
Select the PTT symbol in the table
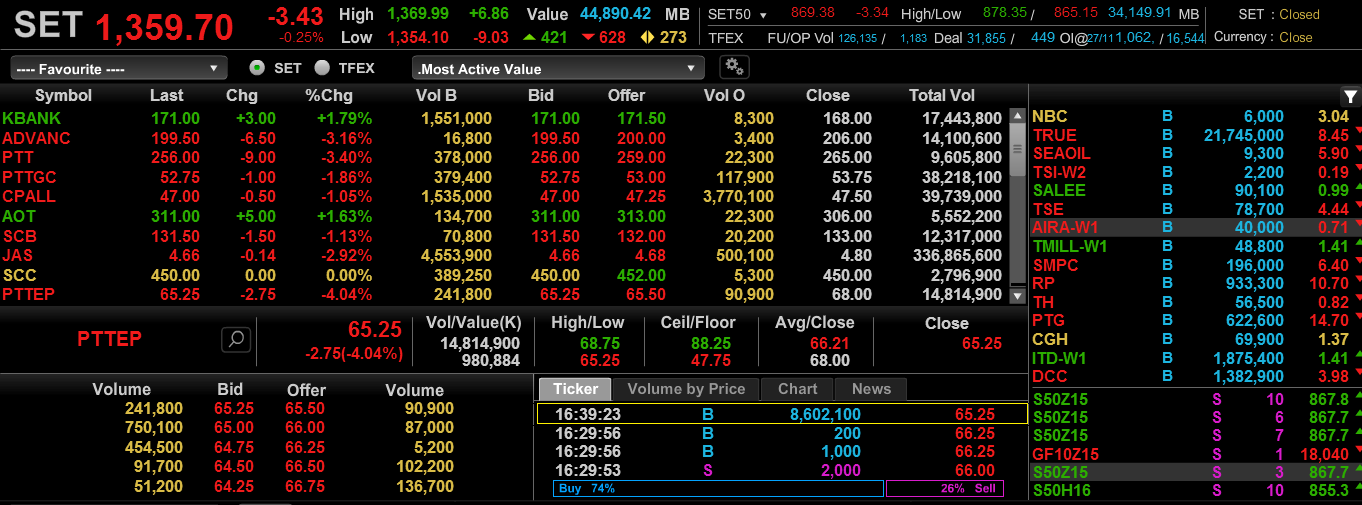18,157
